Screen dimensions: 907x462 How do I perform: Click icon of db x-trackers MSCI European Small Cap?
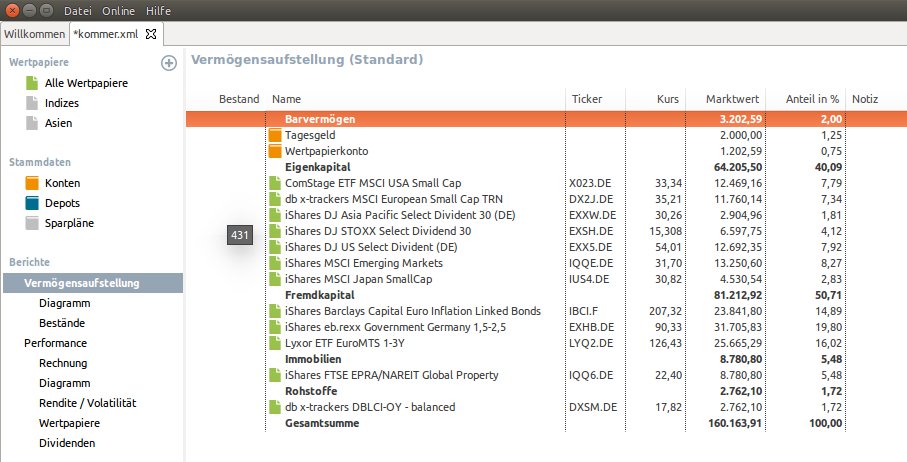tap(275, 199)
